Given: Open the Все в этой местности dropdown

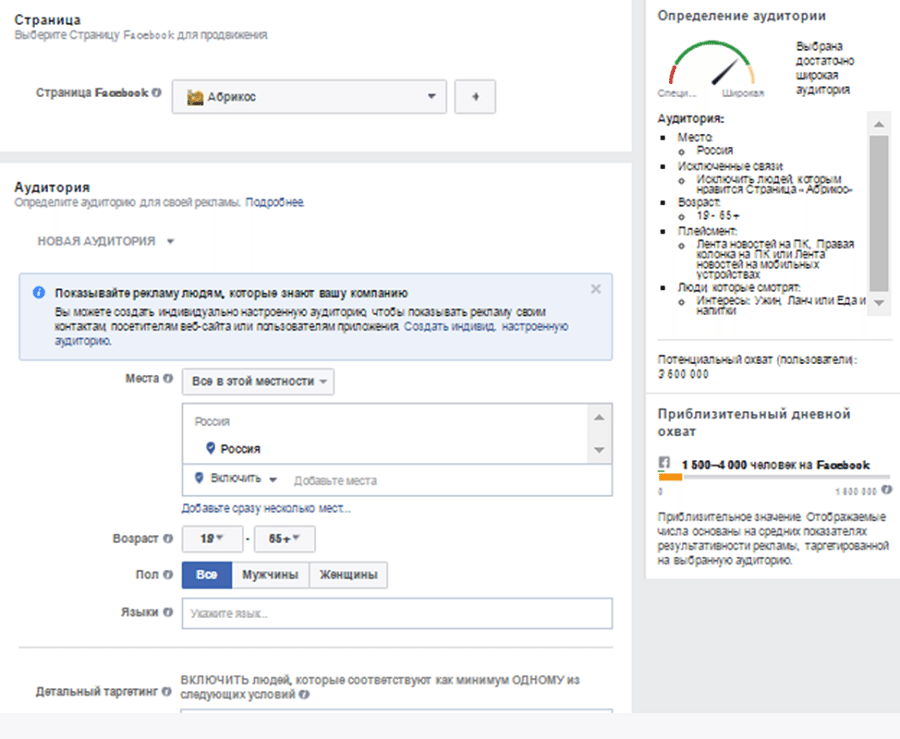Looking at the screenshot, I should pyautogui.click(x=258, y=381).
